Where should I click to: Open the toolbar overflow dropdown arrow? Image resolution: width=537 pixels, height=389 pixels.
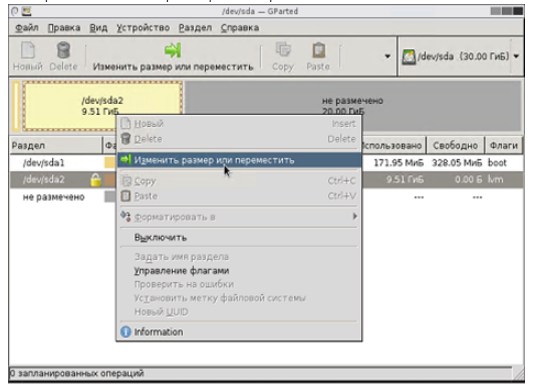pyautogui.click(x=387, y=56)
